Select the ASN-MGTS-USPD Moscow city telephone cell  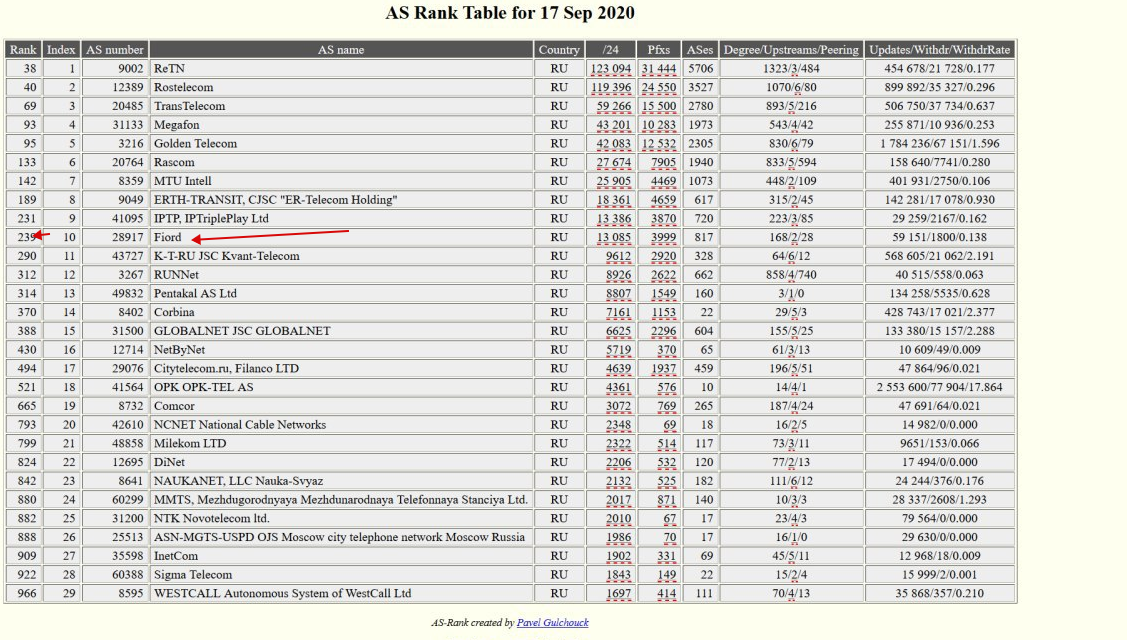[x=341, y=536]
